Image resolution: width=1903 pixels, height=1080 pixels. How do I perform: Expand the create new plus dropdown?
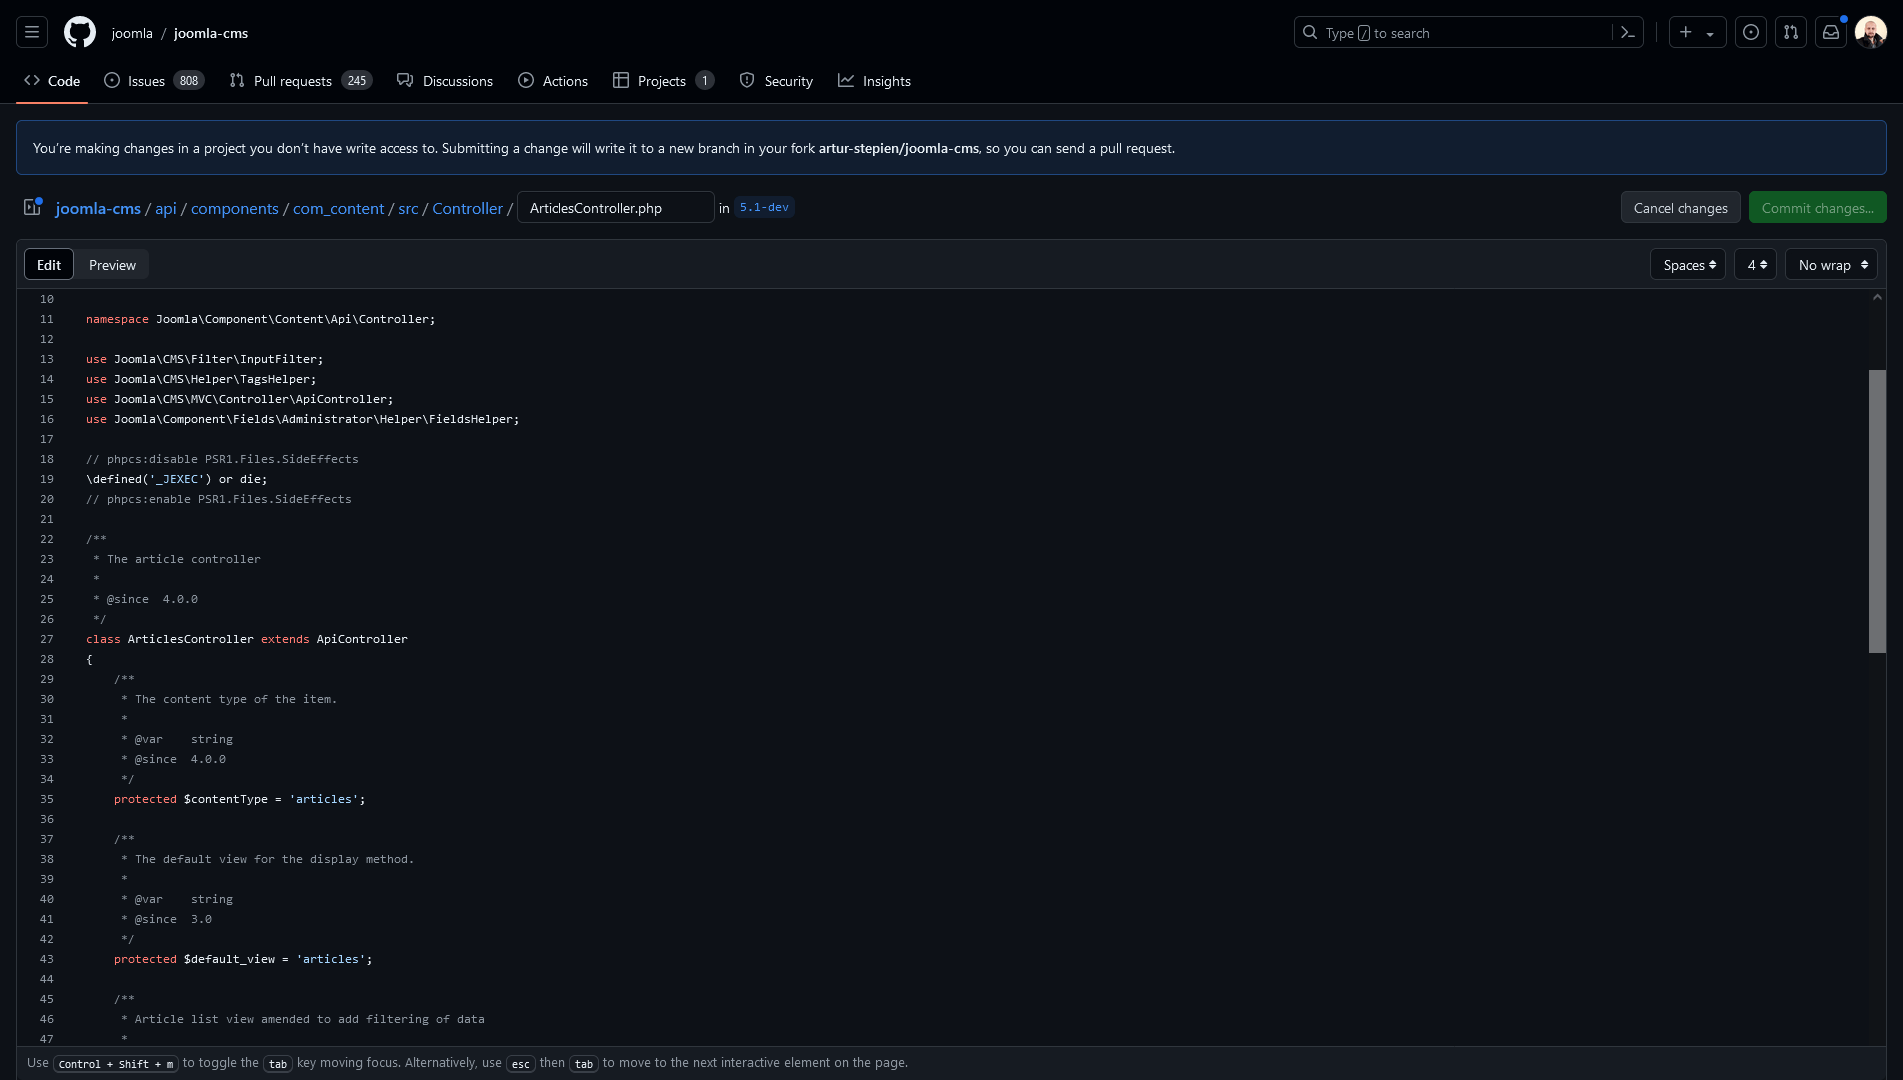tap(1696, 33)
